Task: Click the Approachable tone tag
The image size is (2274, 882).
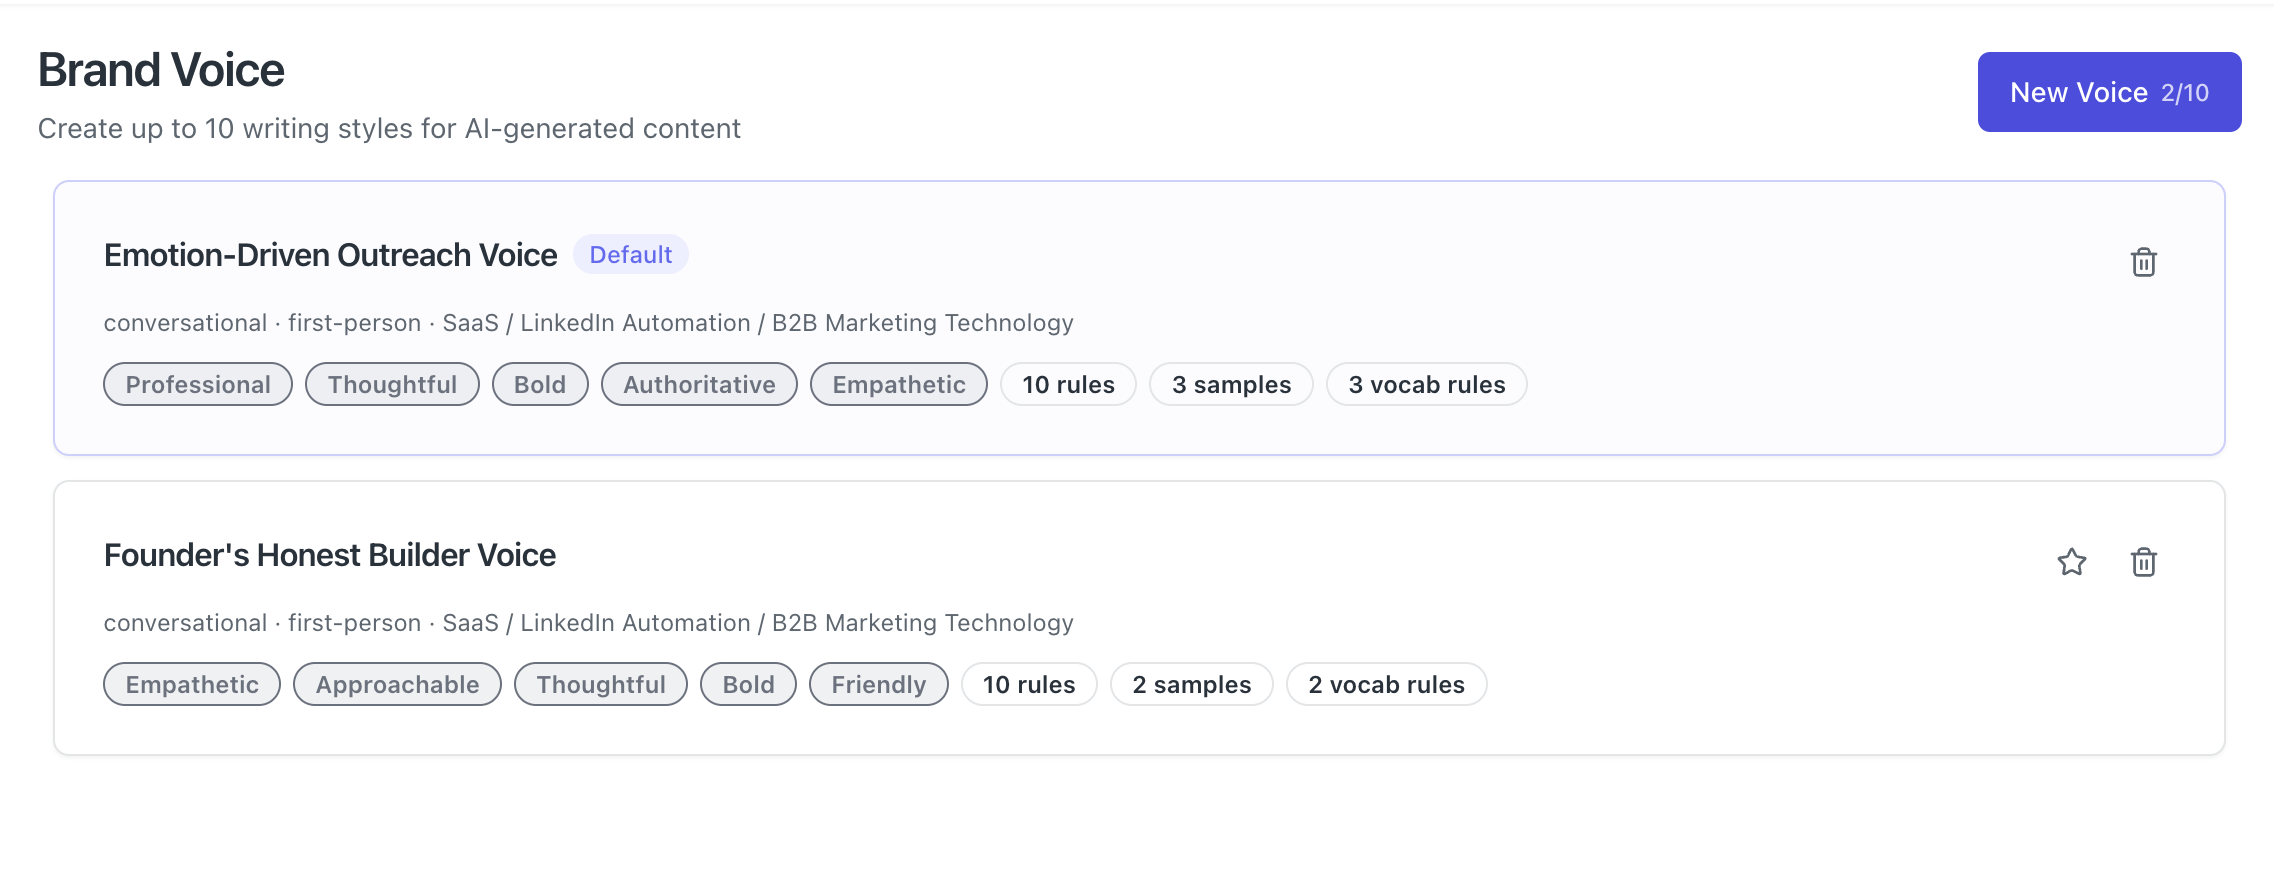Action: [x=397, y=685]
